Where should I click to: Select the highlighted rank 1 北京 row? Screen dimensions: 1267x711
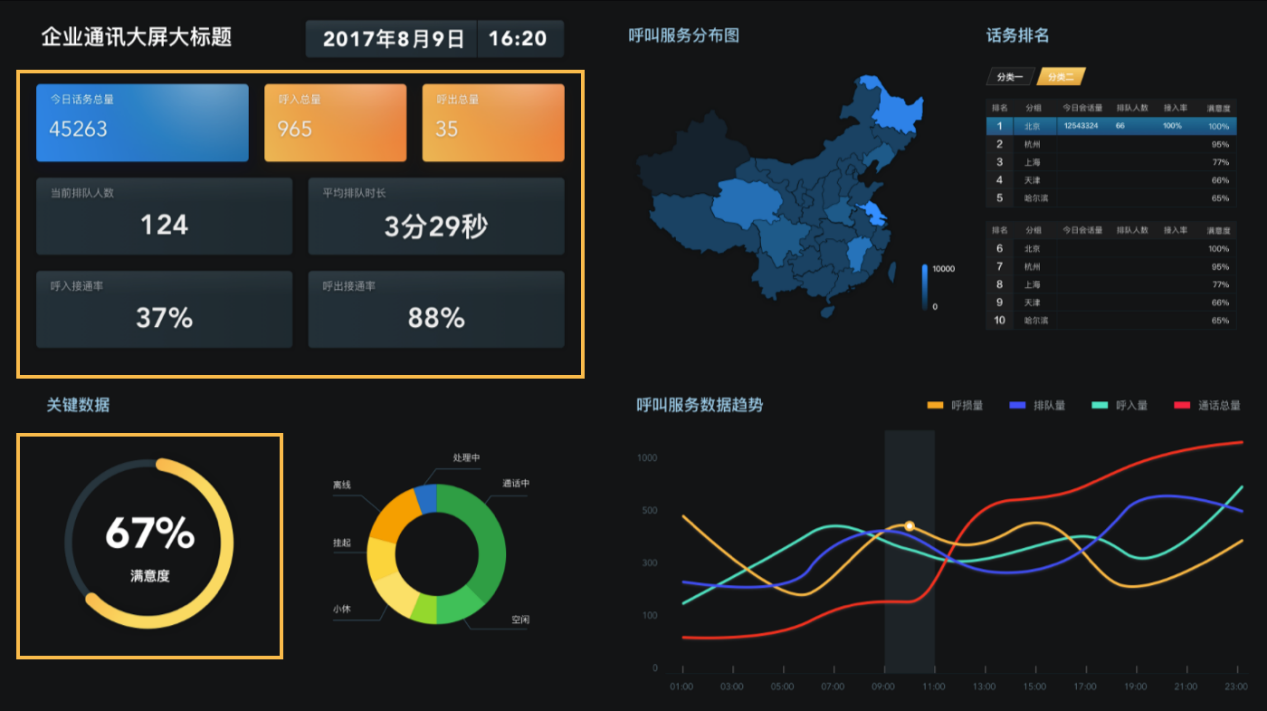click(x=1110, y=126)
